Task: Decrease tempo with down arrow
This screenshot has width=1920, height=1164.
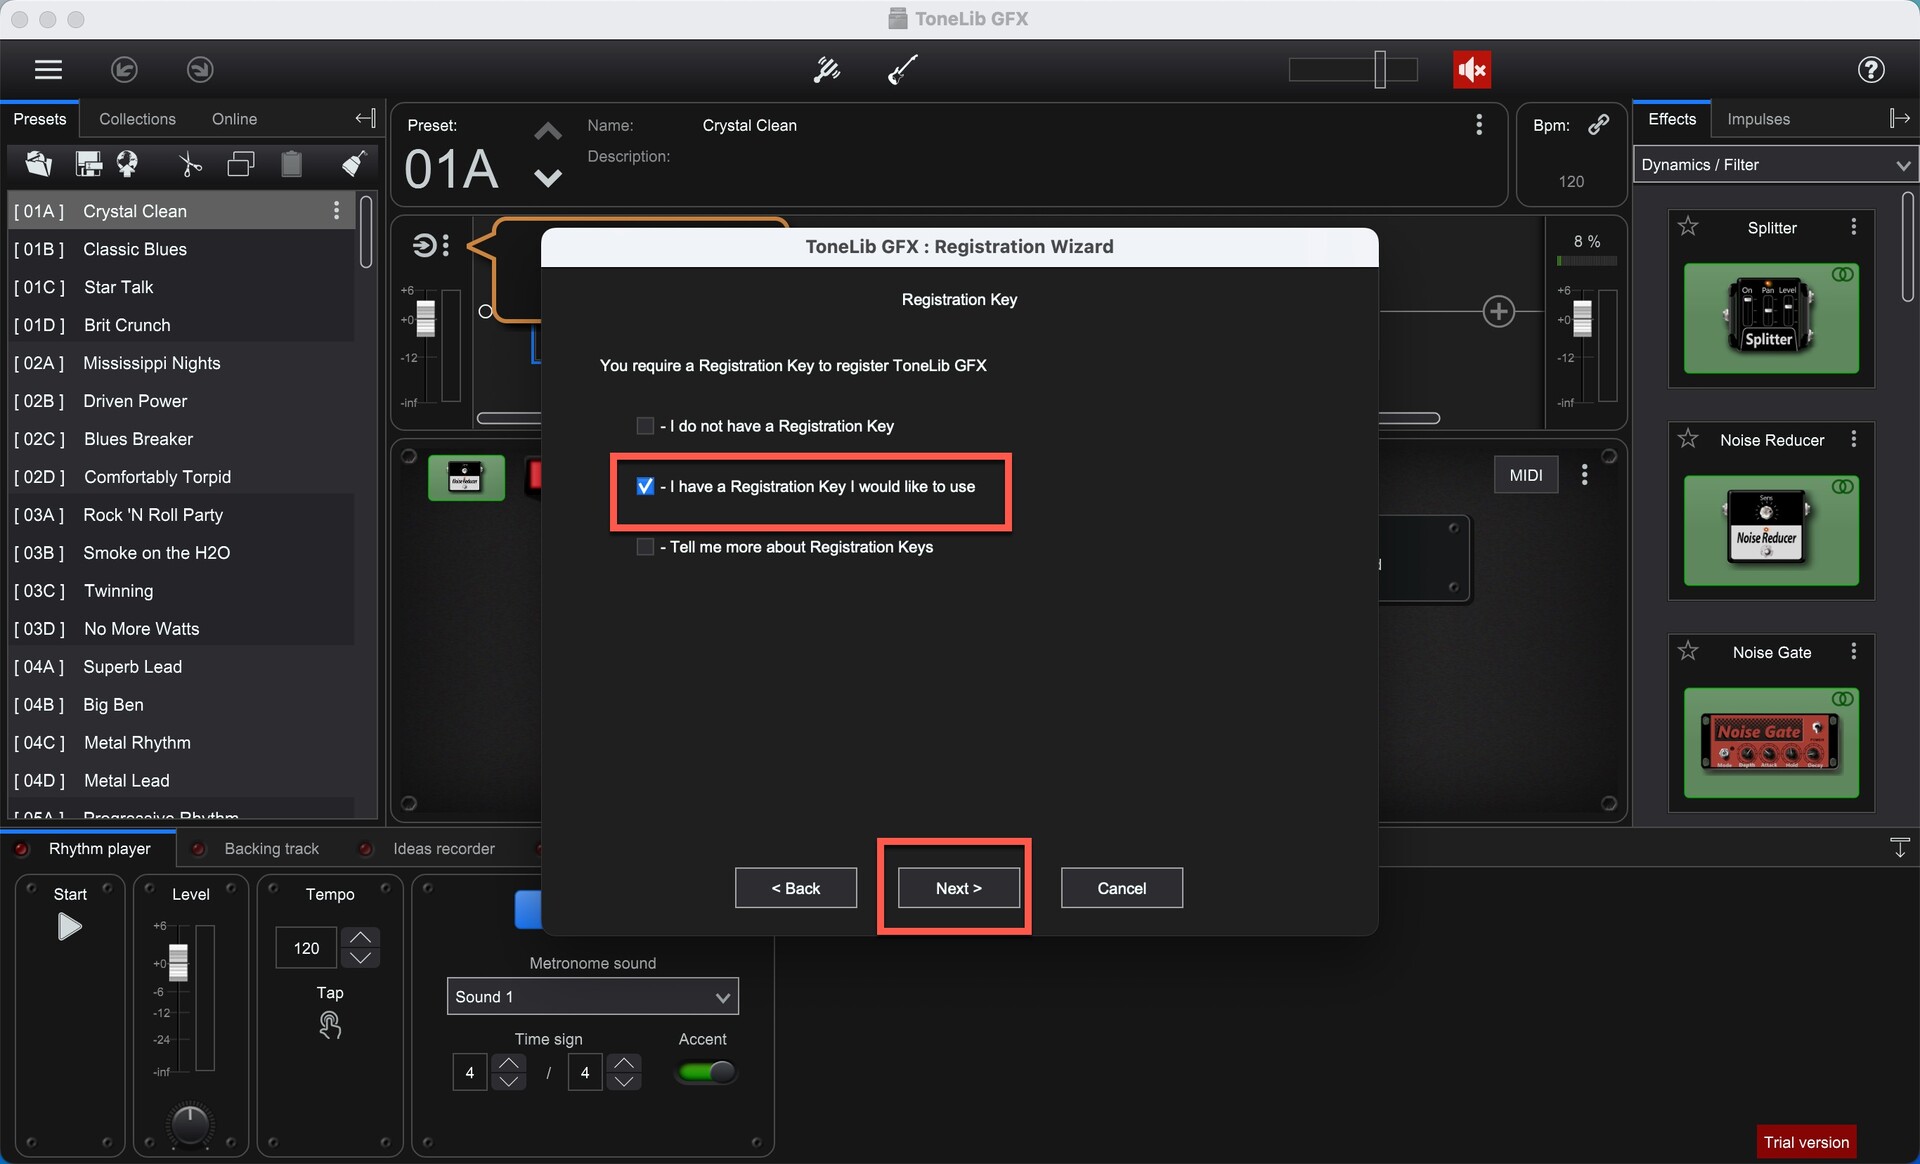Action: pyautogui.click(x=360, y=958)
